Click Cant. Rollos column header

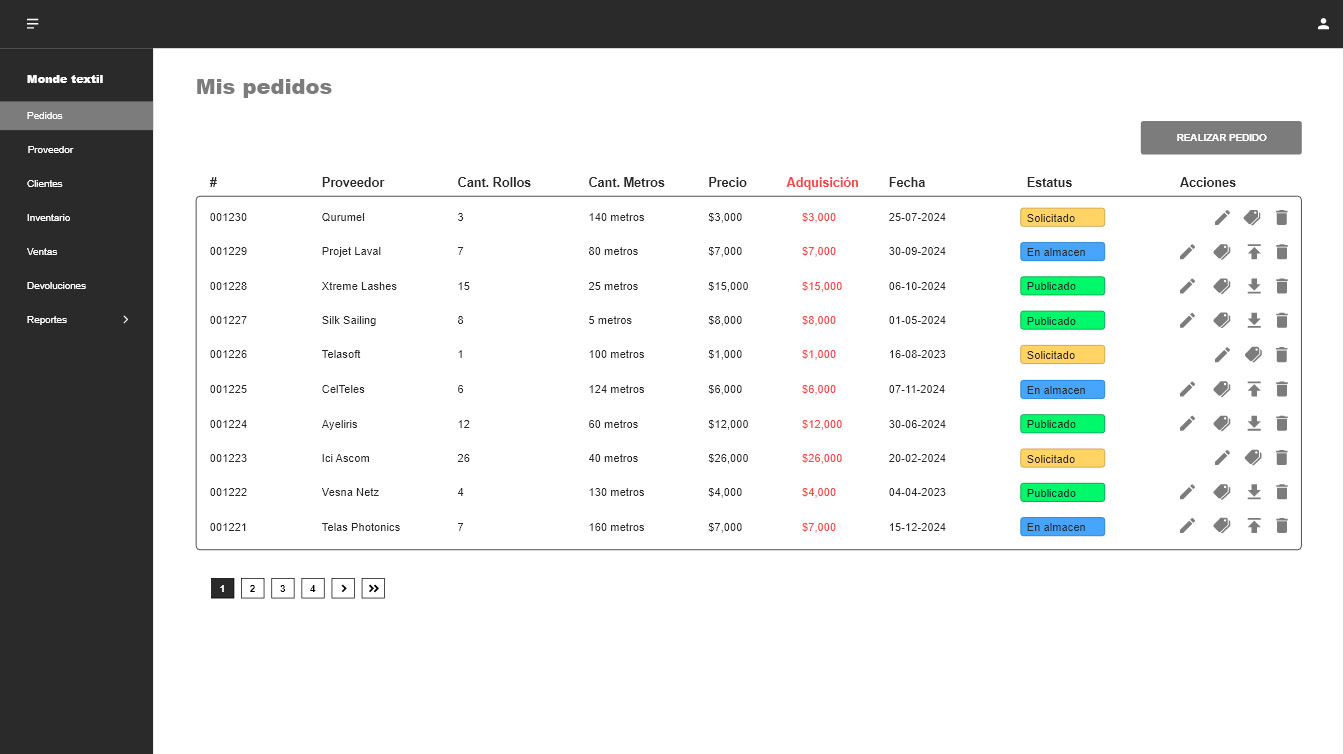coord(494,183)
